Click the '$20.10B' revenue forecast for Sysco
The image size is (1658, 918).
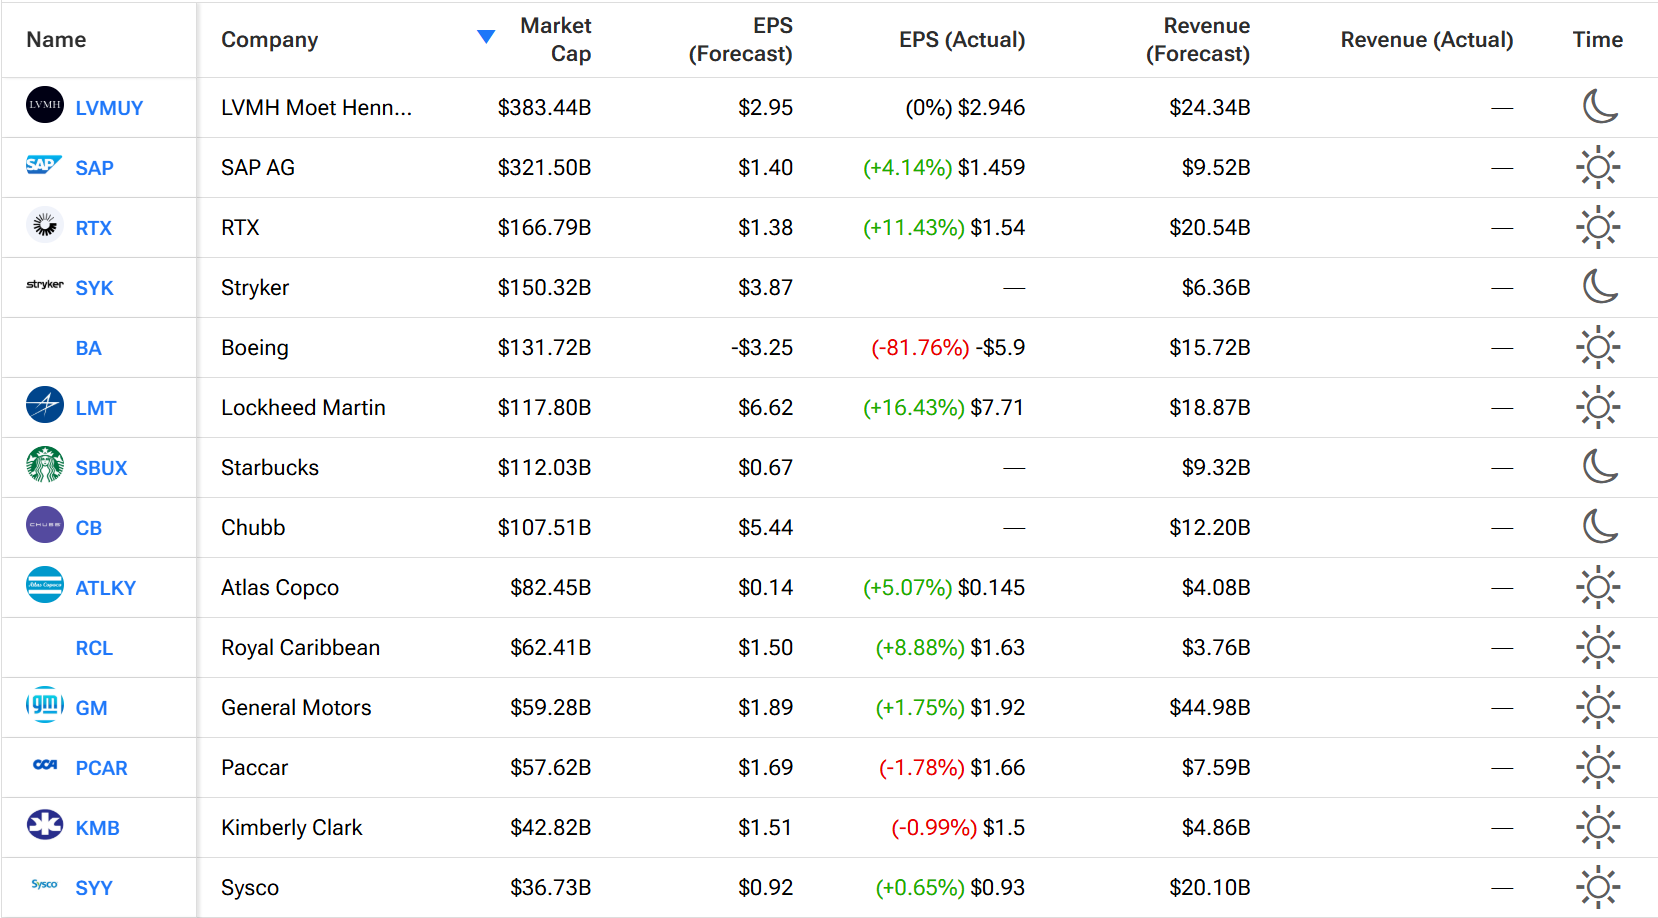click(1210, 887)
